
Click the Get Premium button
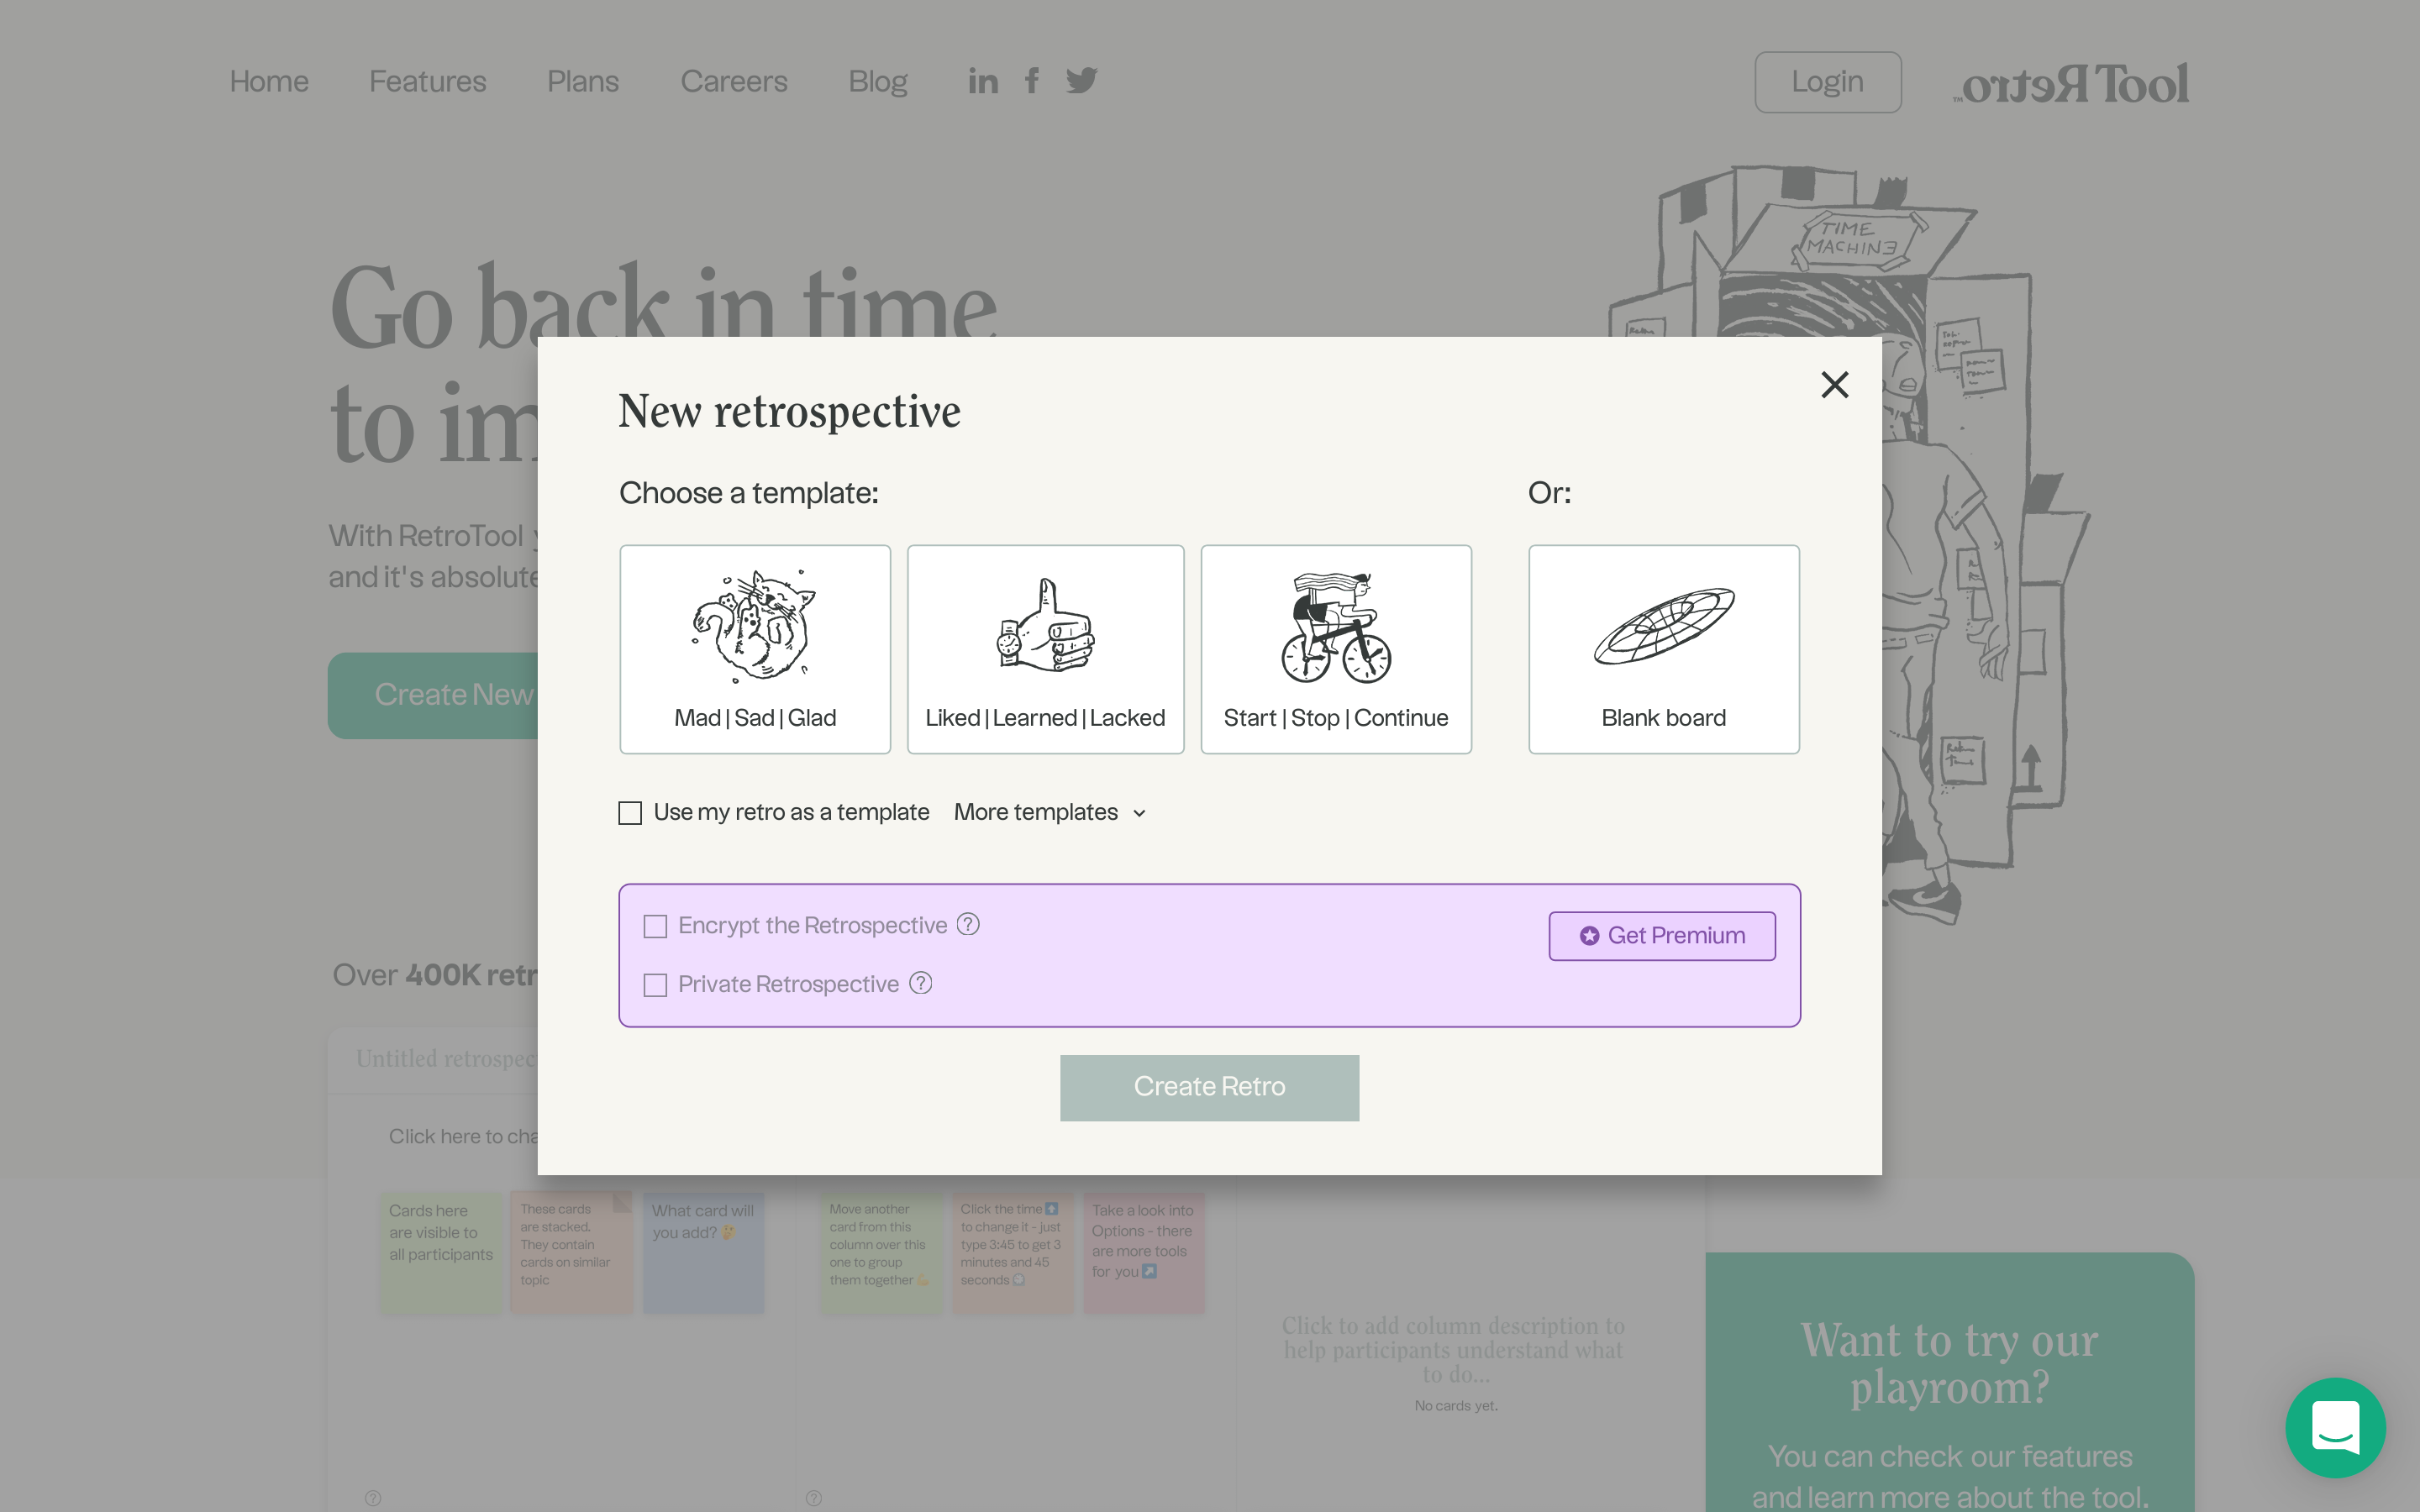point(1660,937)
